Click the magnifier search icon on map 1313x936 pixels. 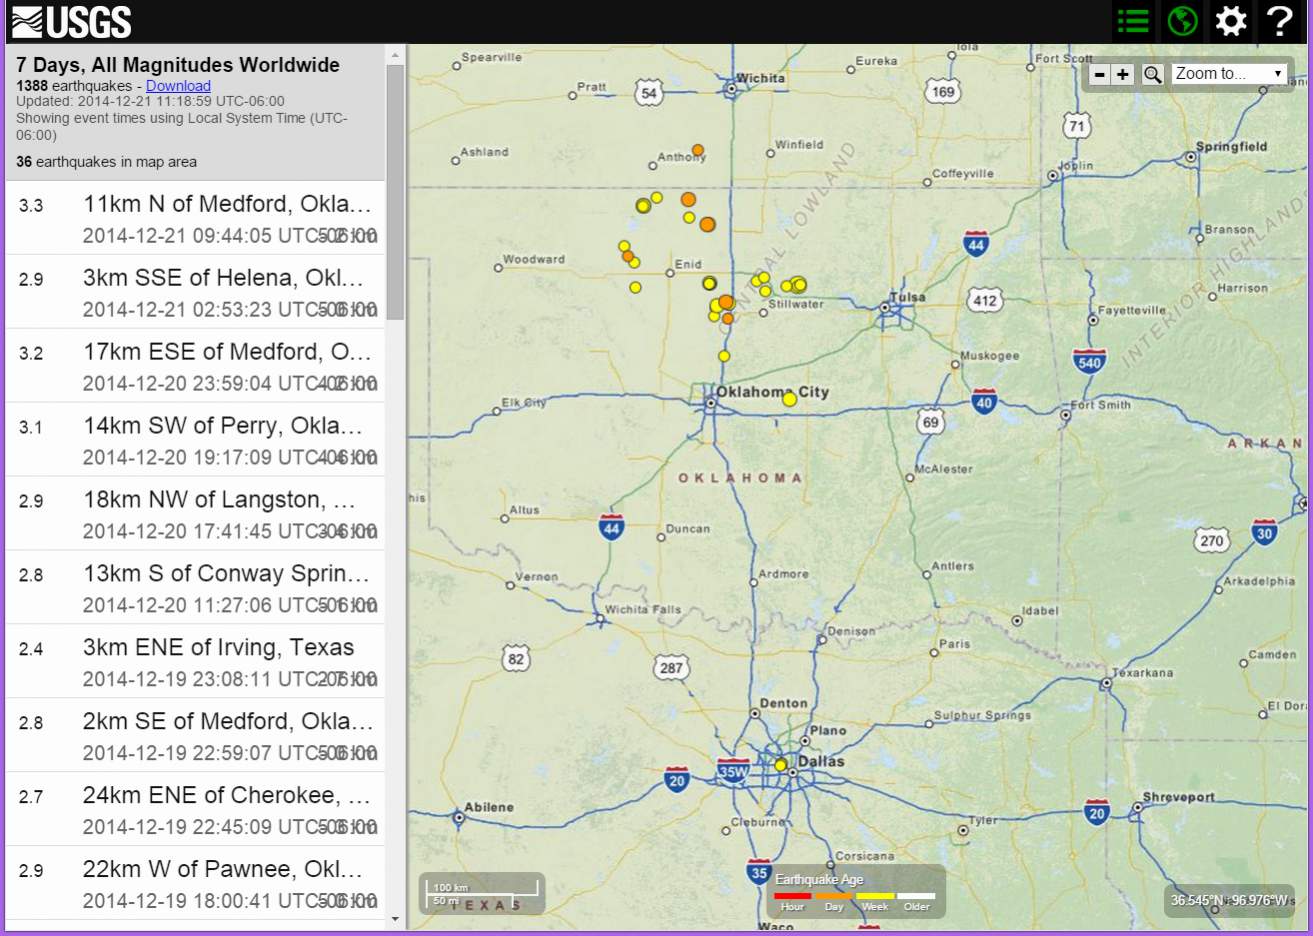coord(1153,74)
